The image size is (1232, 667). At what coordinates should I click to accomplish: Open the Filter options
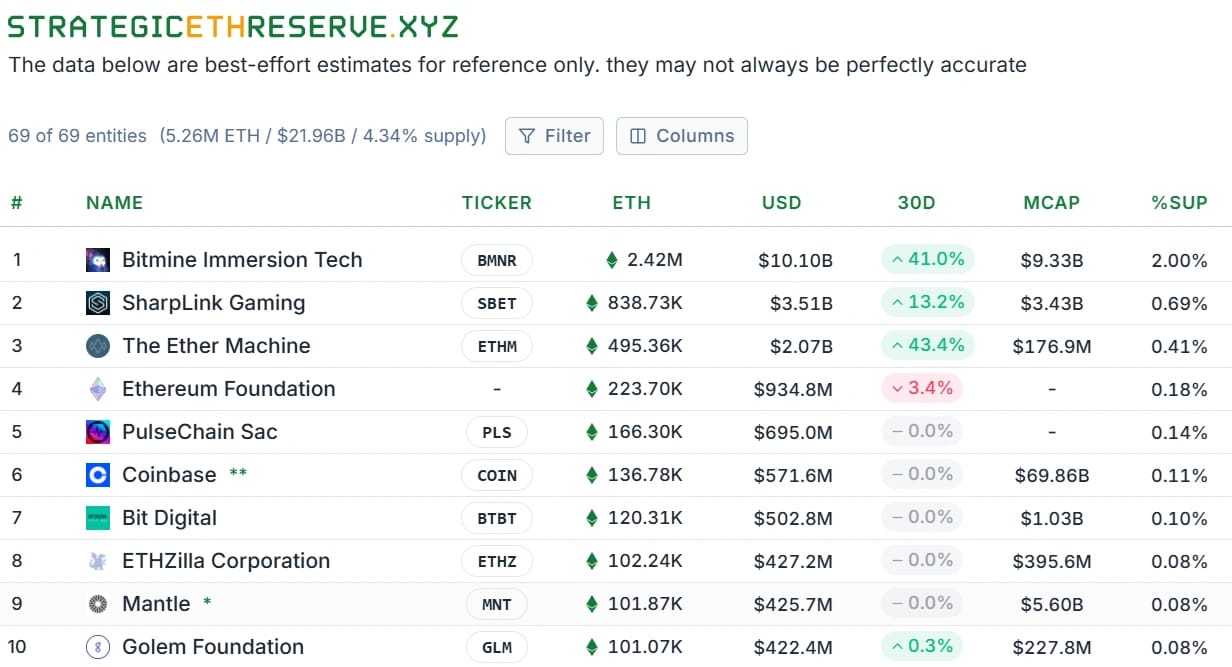click(554, 136)
